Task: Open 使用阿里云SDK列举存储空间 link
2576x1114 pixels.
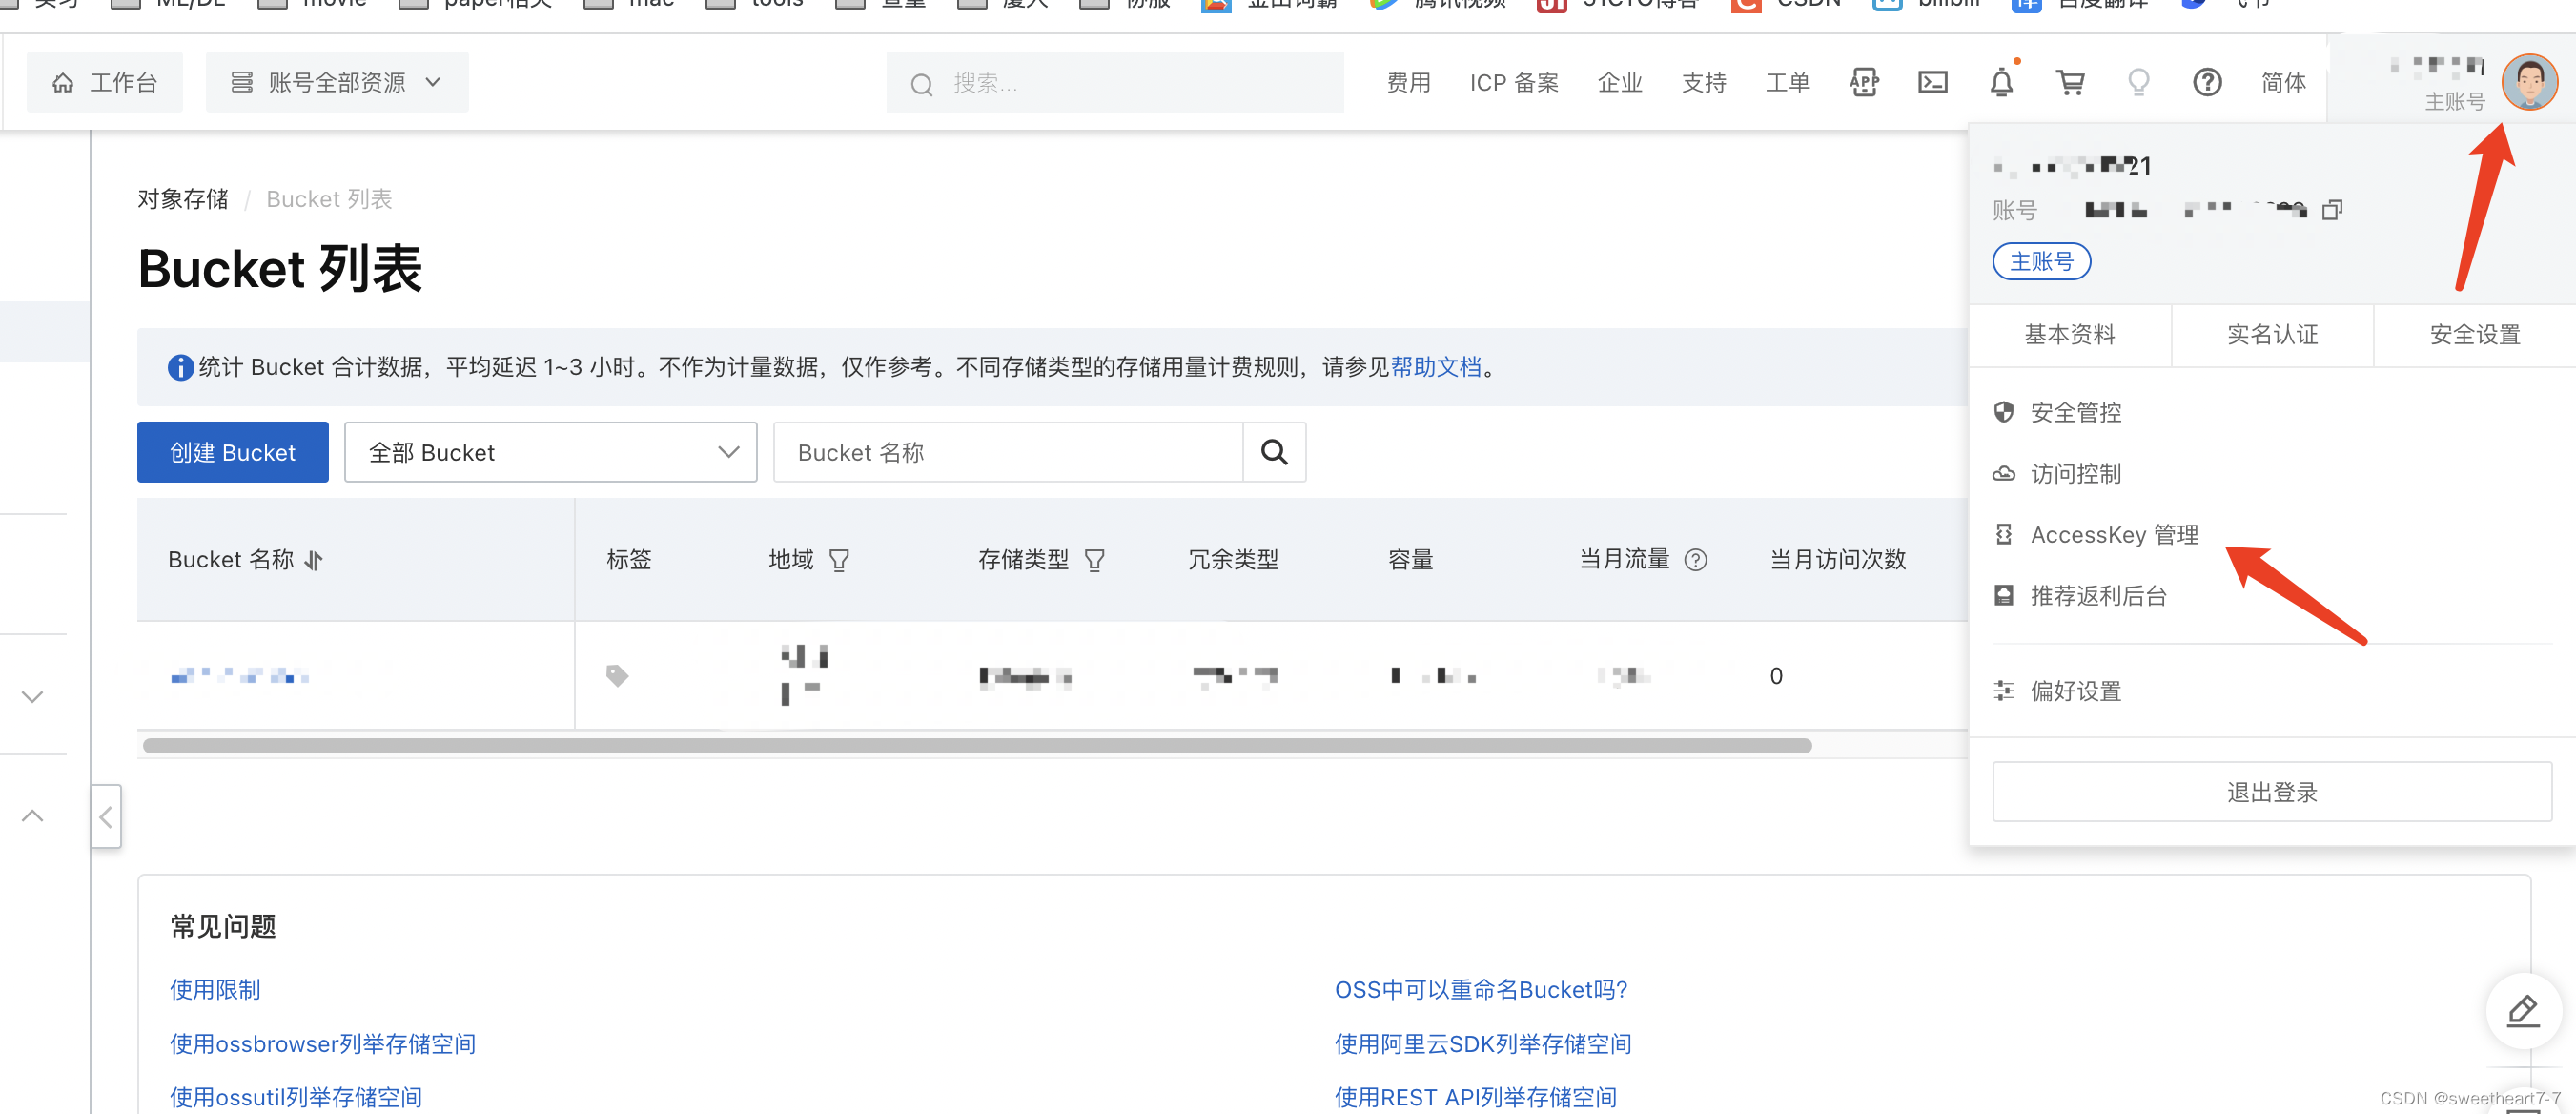Action: 1483,1043
